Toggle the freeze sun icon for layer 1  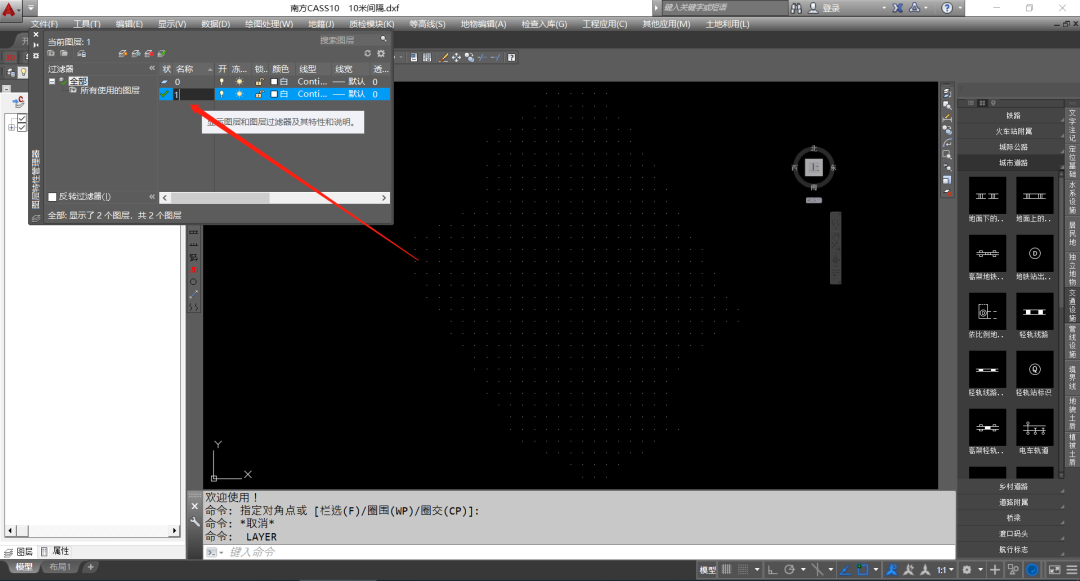coord(240,94)
